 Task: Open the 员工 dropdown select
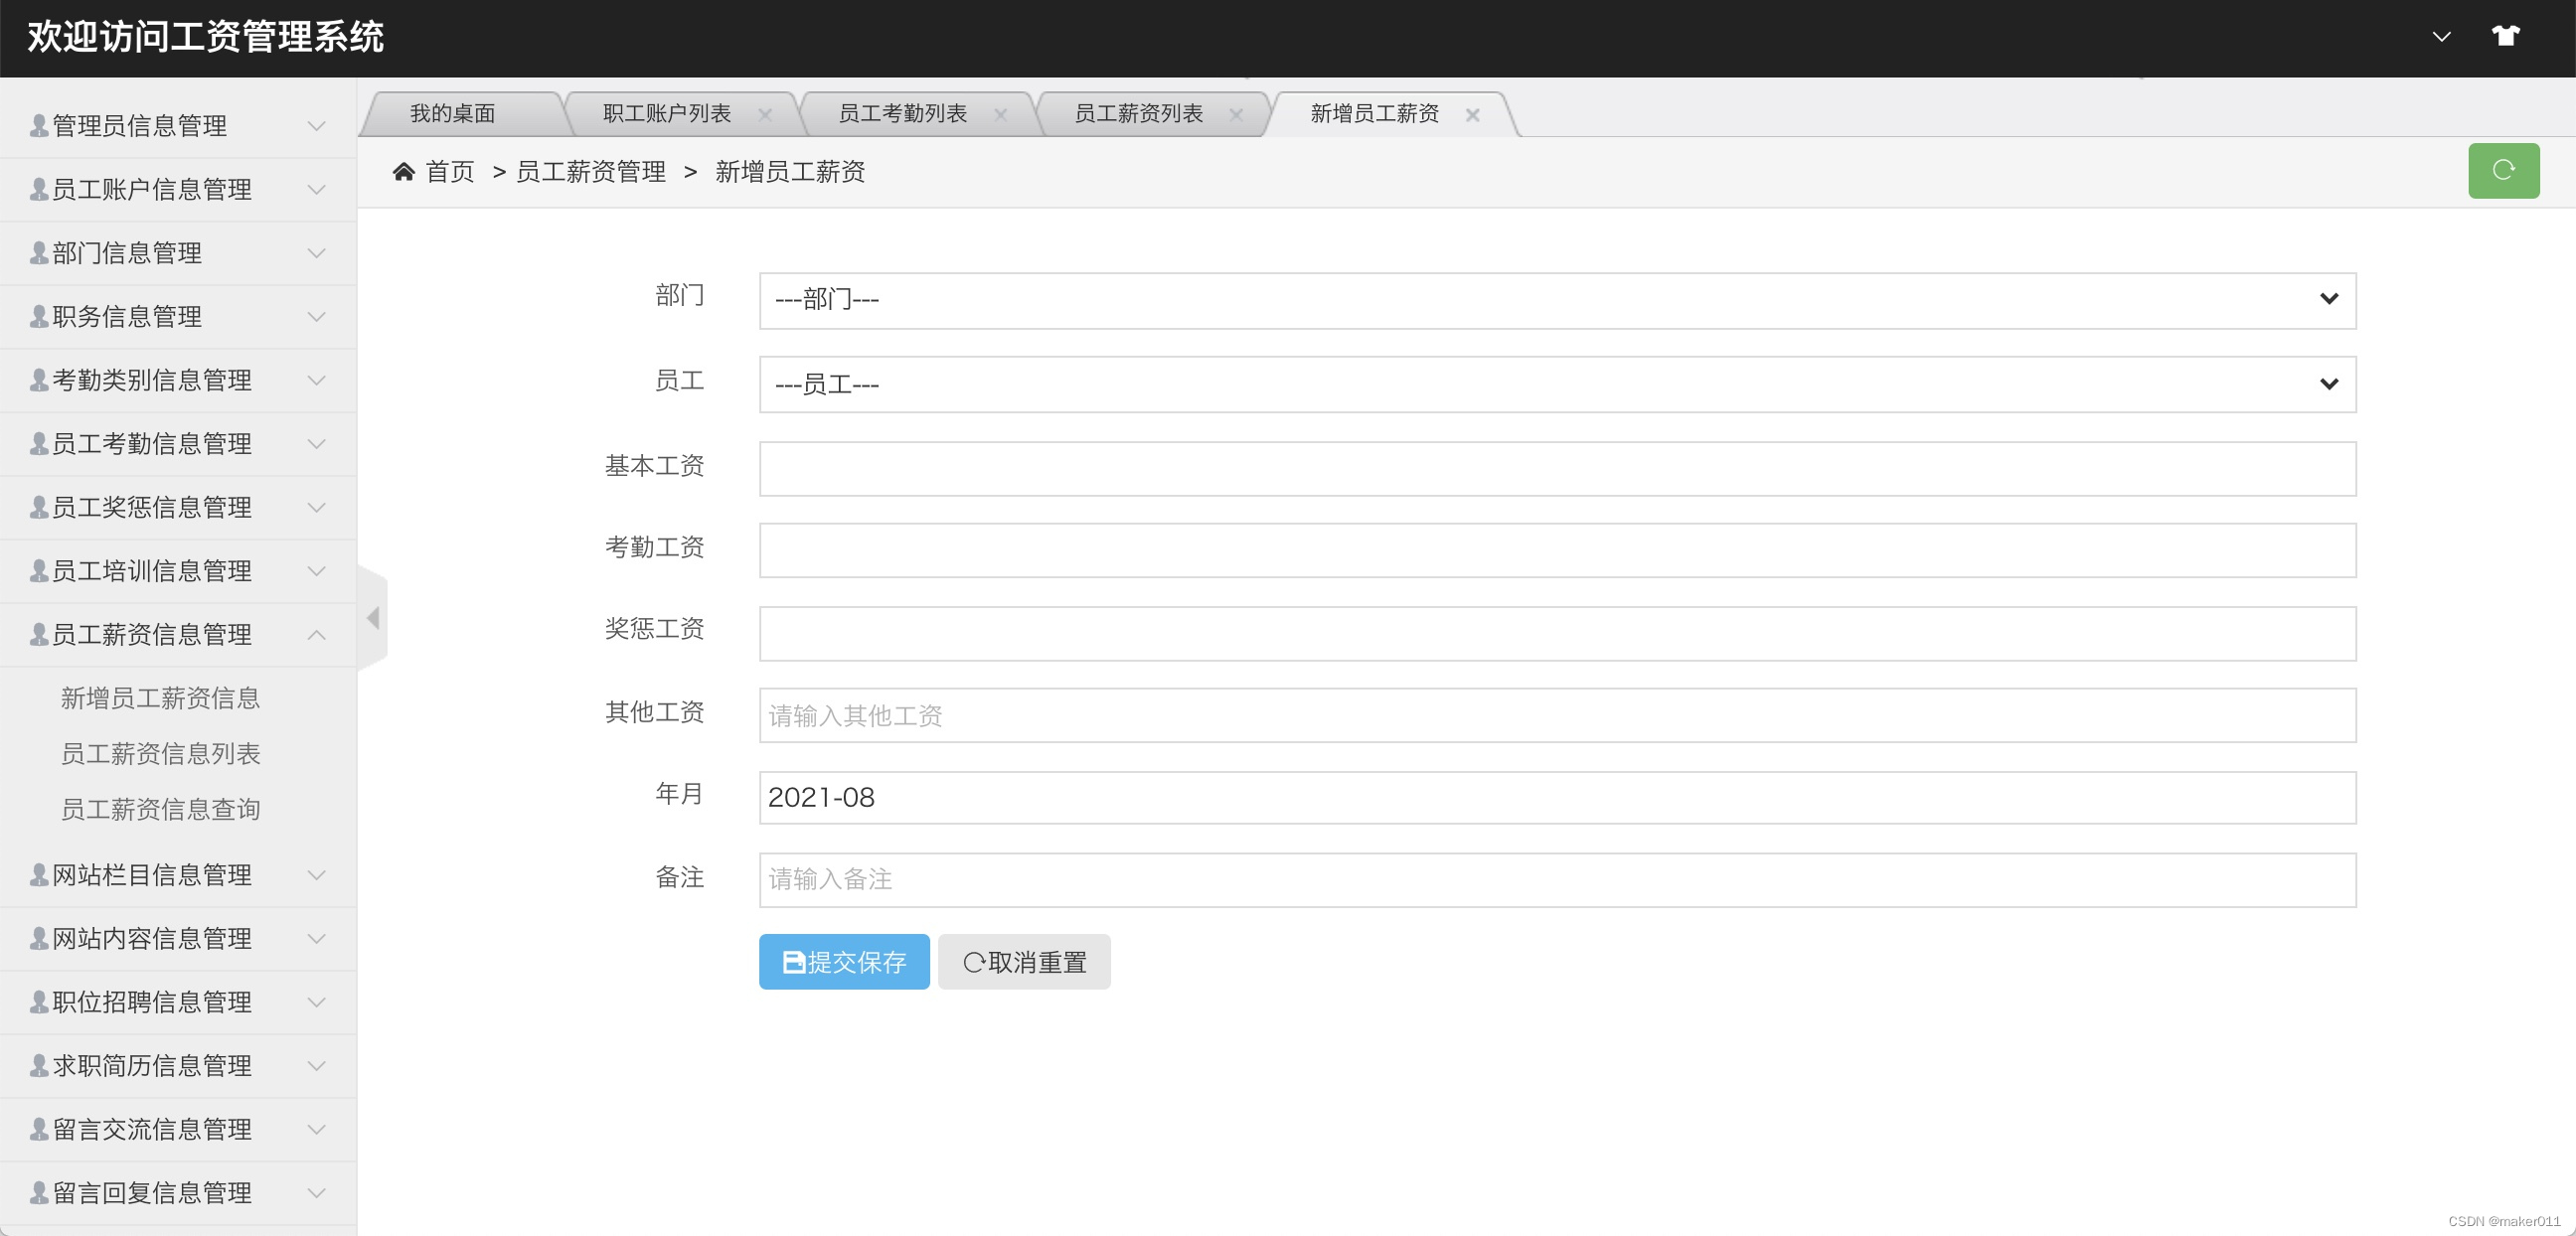[x=1556, y=384]
